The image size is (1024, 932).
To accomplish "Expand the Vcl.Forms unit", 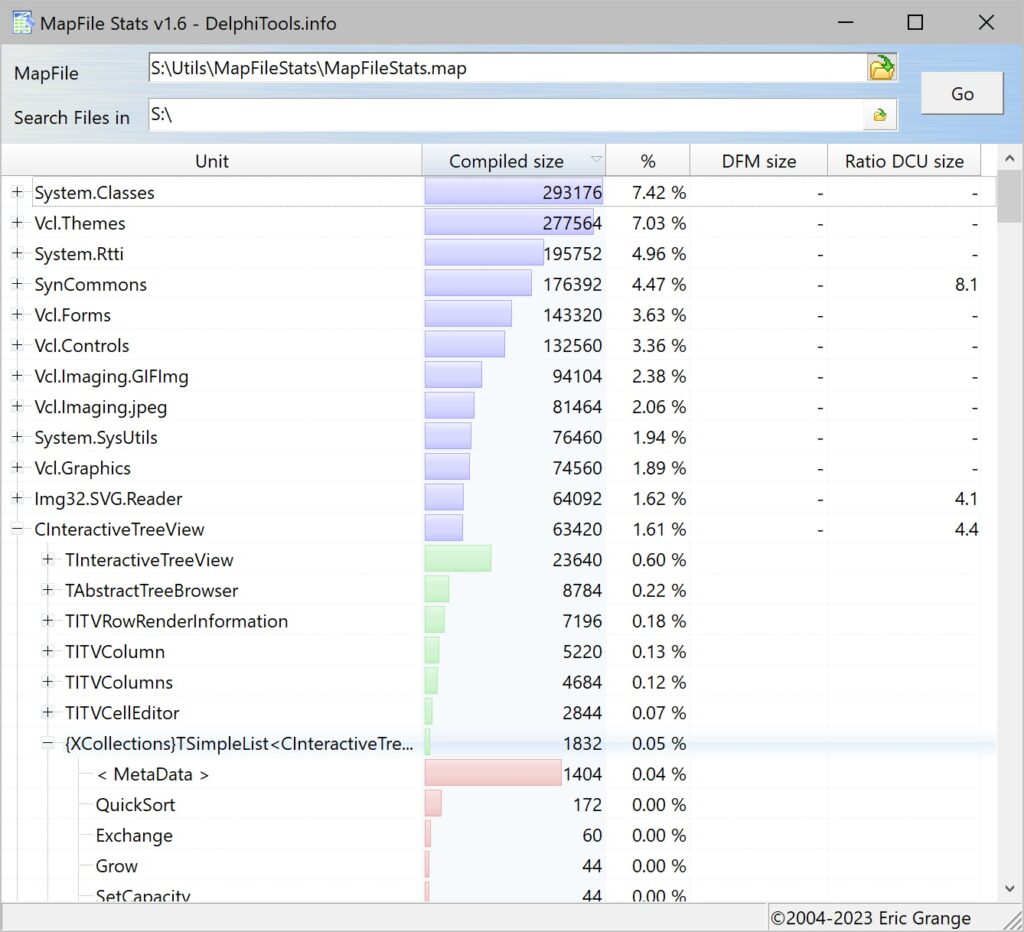I will pyautogui.click(x=18, y=315).
